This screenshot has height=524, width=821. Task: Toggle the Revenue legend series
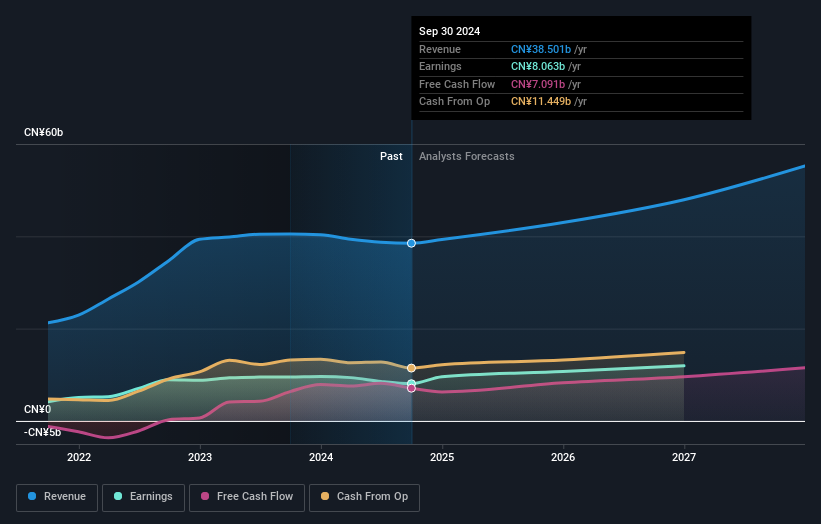click(x=57, y=497)
